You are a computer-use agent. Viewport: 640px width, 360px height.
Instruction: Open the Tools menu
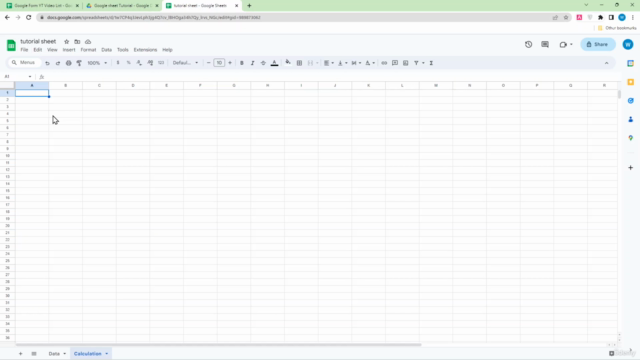point(122,50)
